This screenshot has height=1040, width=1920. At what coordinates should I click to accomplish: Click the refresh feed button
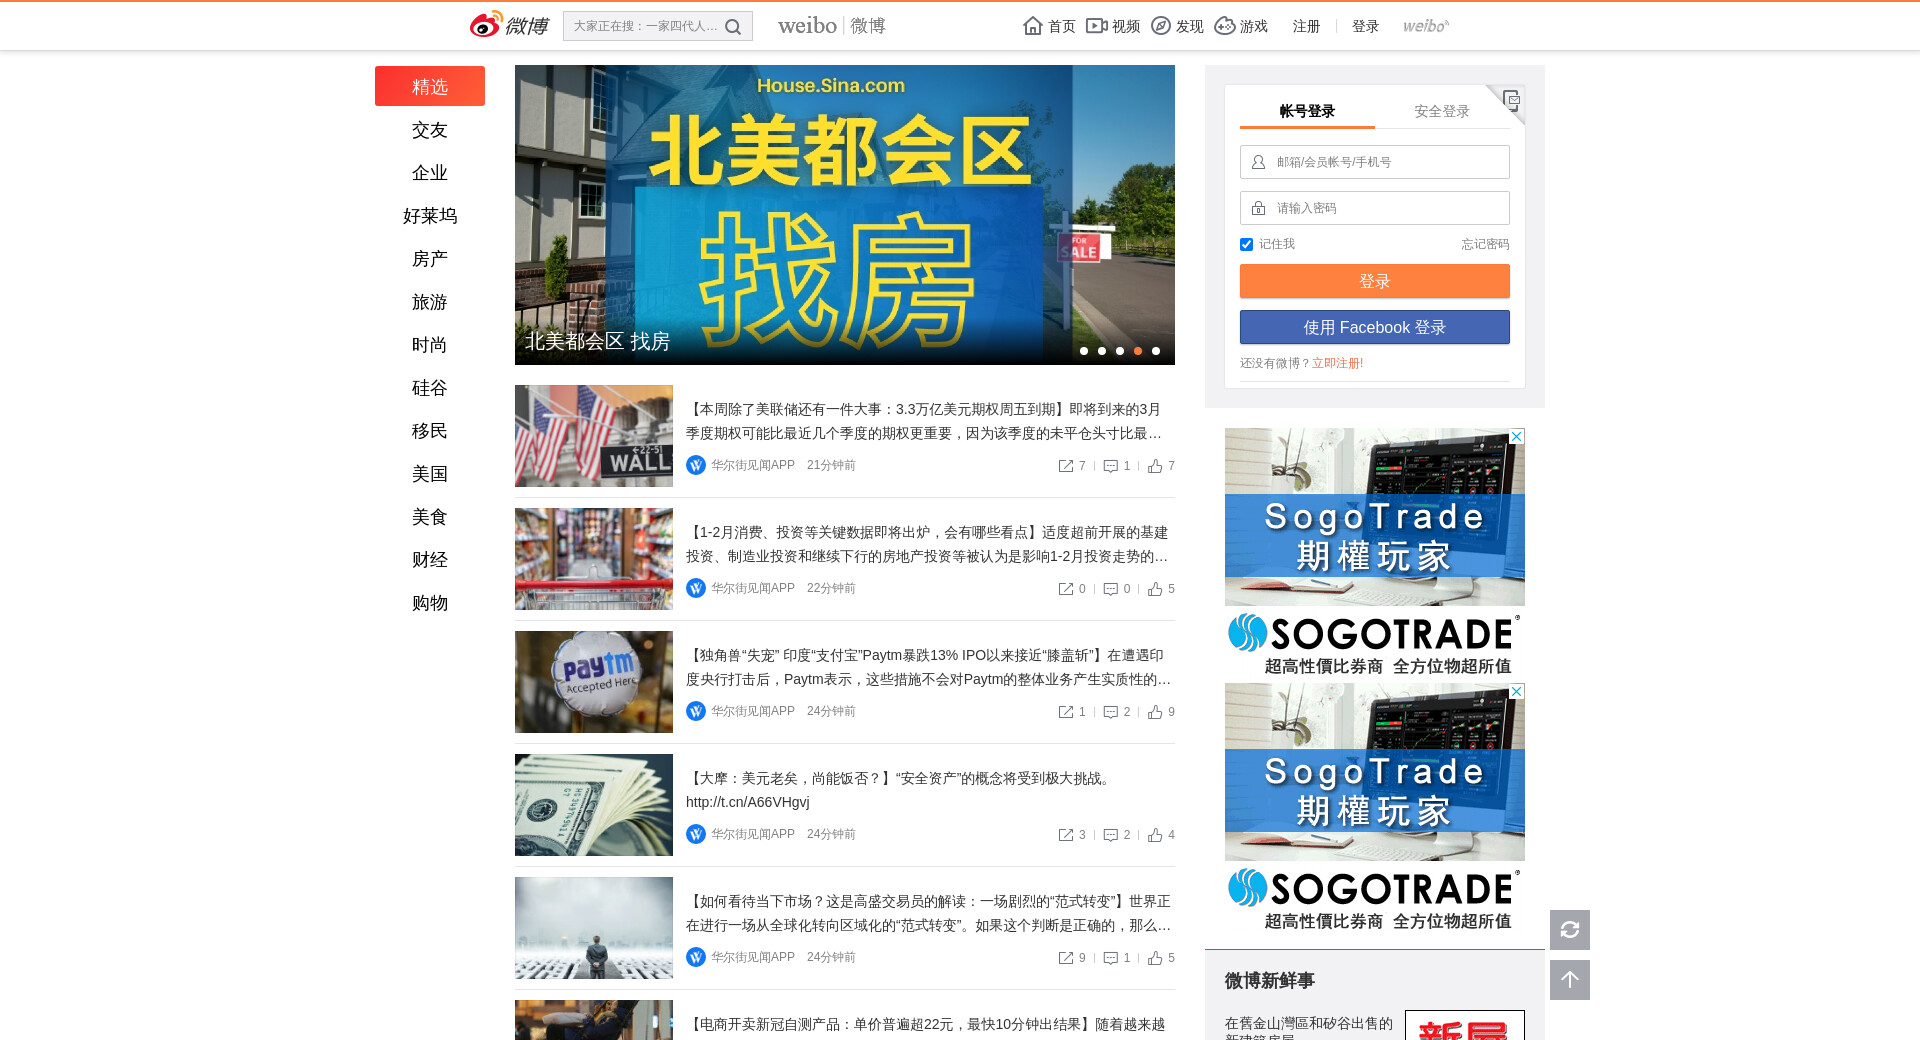coord(1569,930)
